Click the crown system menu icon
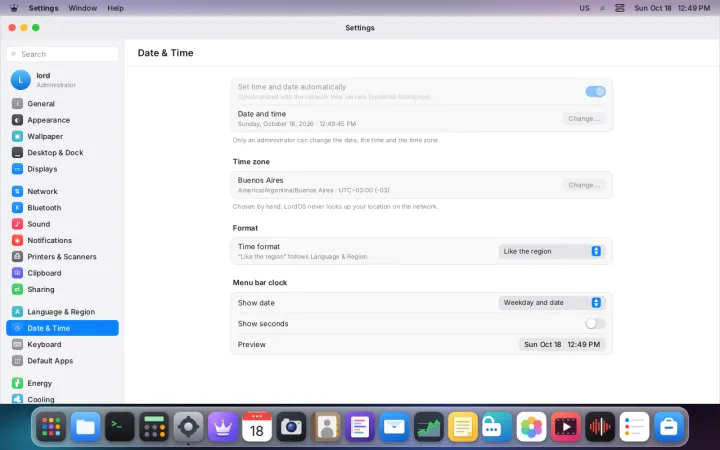This screenshot has height=450, width=720. click(x=14, y=8)
